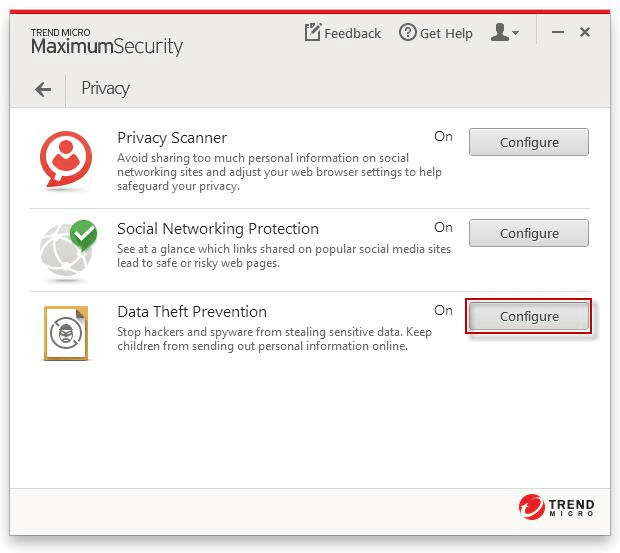Minimize the Maximum Security window
620x553 pixels.
click(558, 32)
